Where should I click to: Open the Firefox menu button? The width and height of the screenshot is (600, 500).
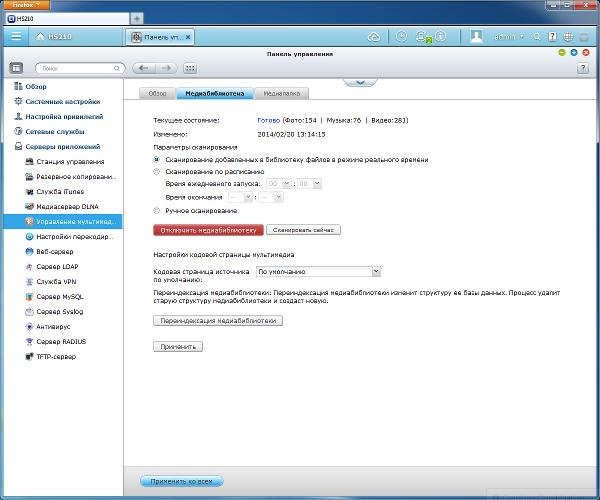click(x=26, y=5)
